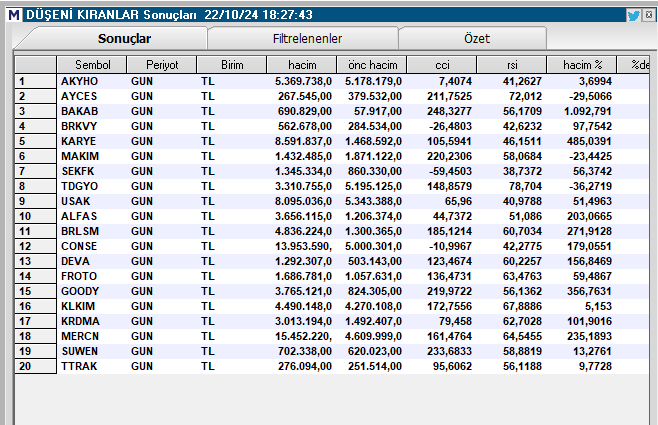Sort by the Sembol column header
The image size is (658, 425).
pyautogui.click(x=91, y=65)
